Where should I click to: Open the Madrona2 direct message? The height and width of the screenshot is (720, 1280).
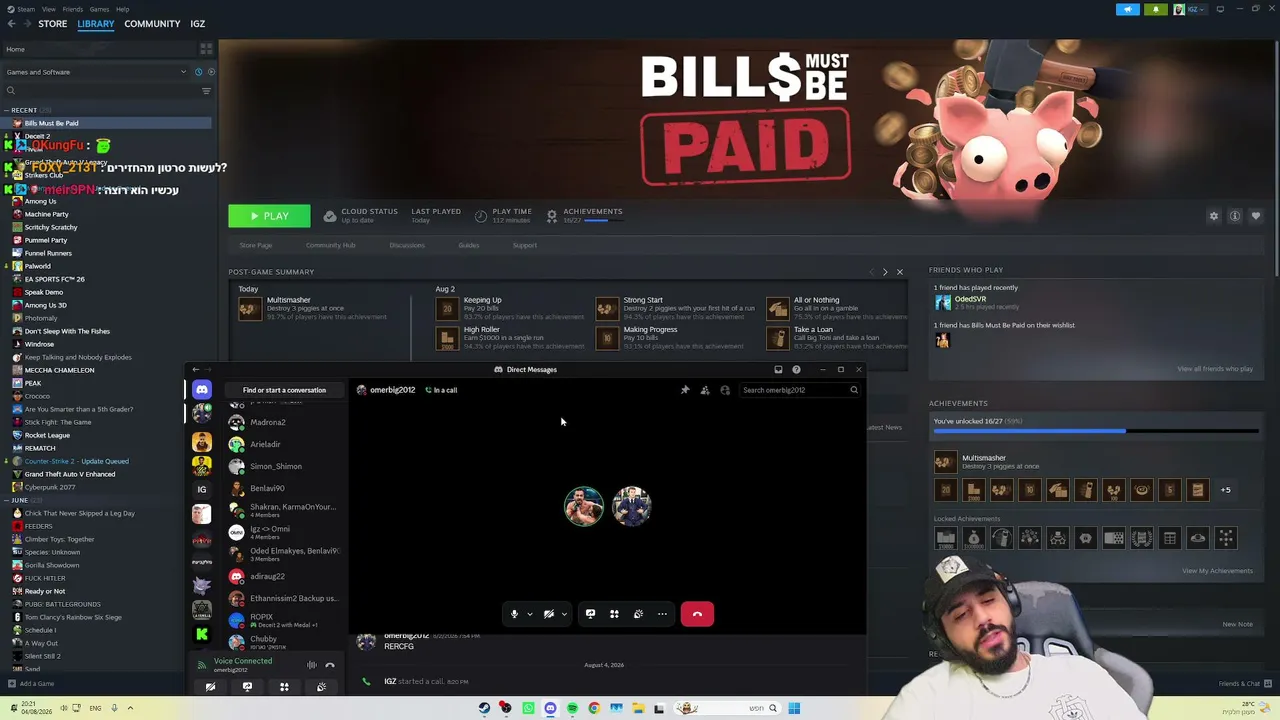284,422
